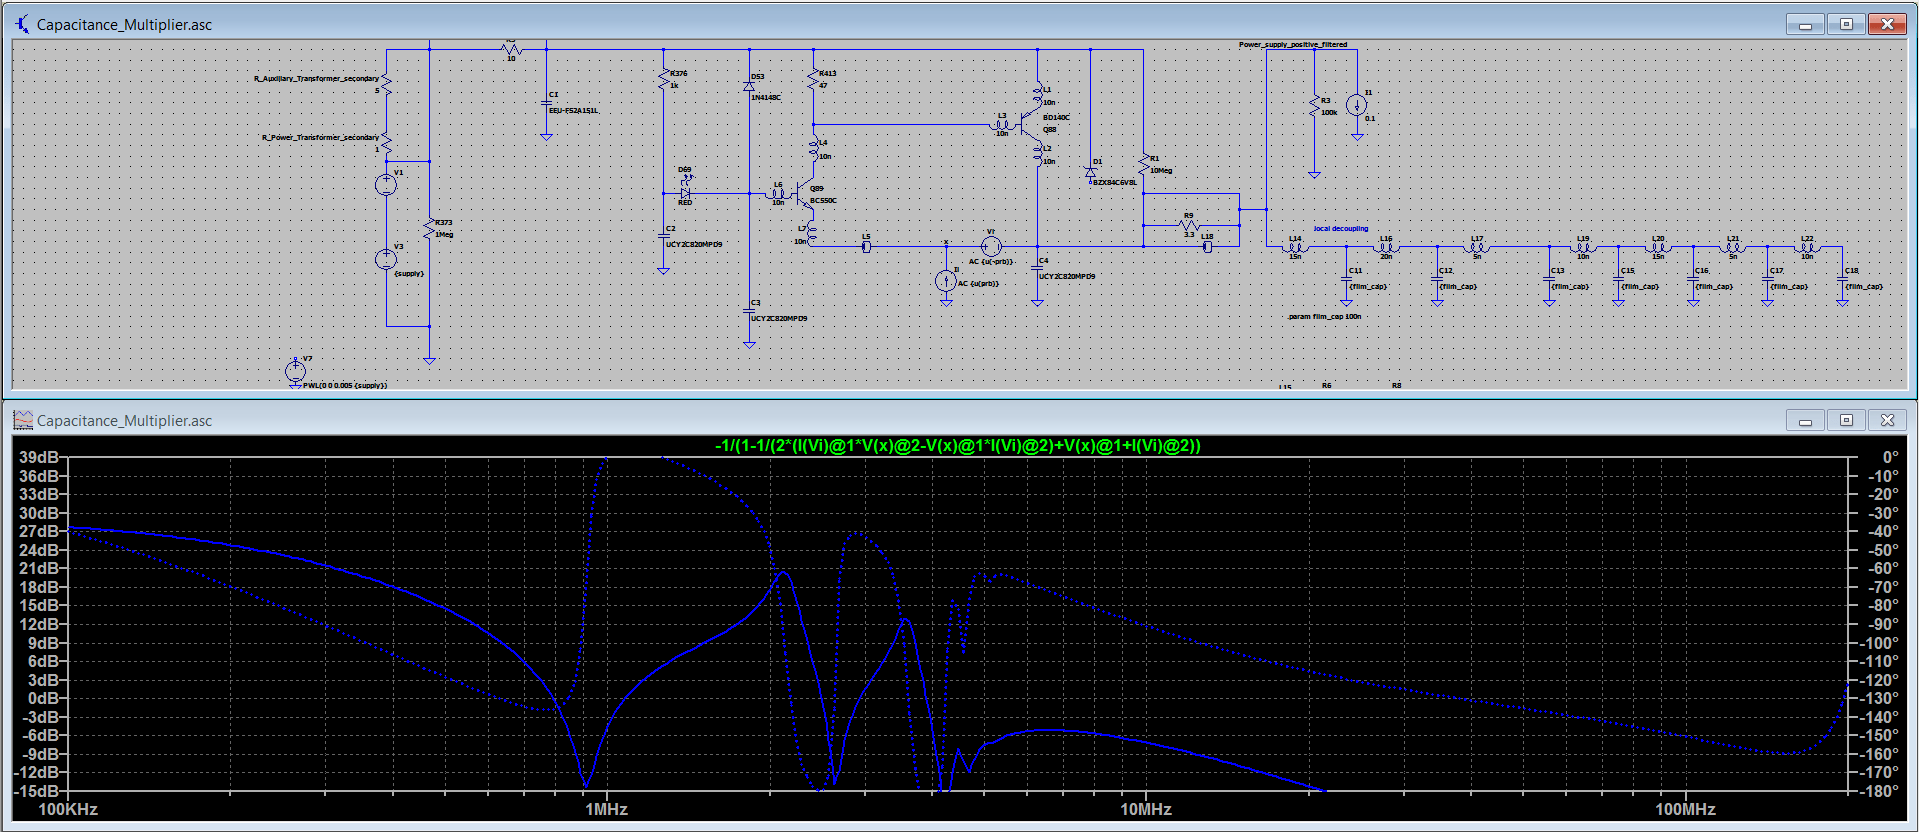Viewport: 1920px width, 832px height.
Task: Select inductor L3 at Q88 base
Action: click(x=1002, y=124)
